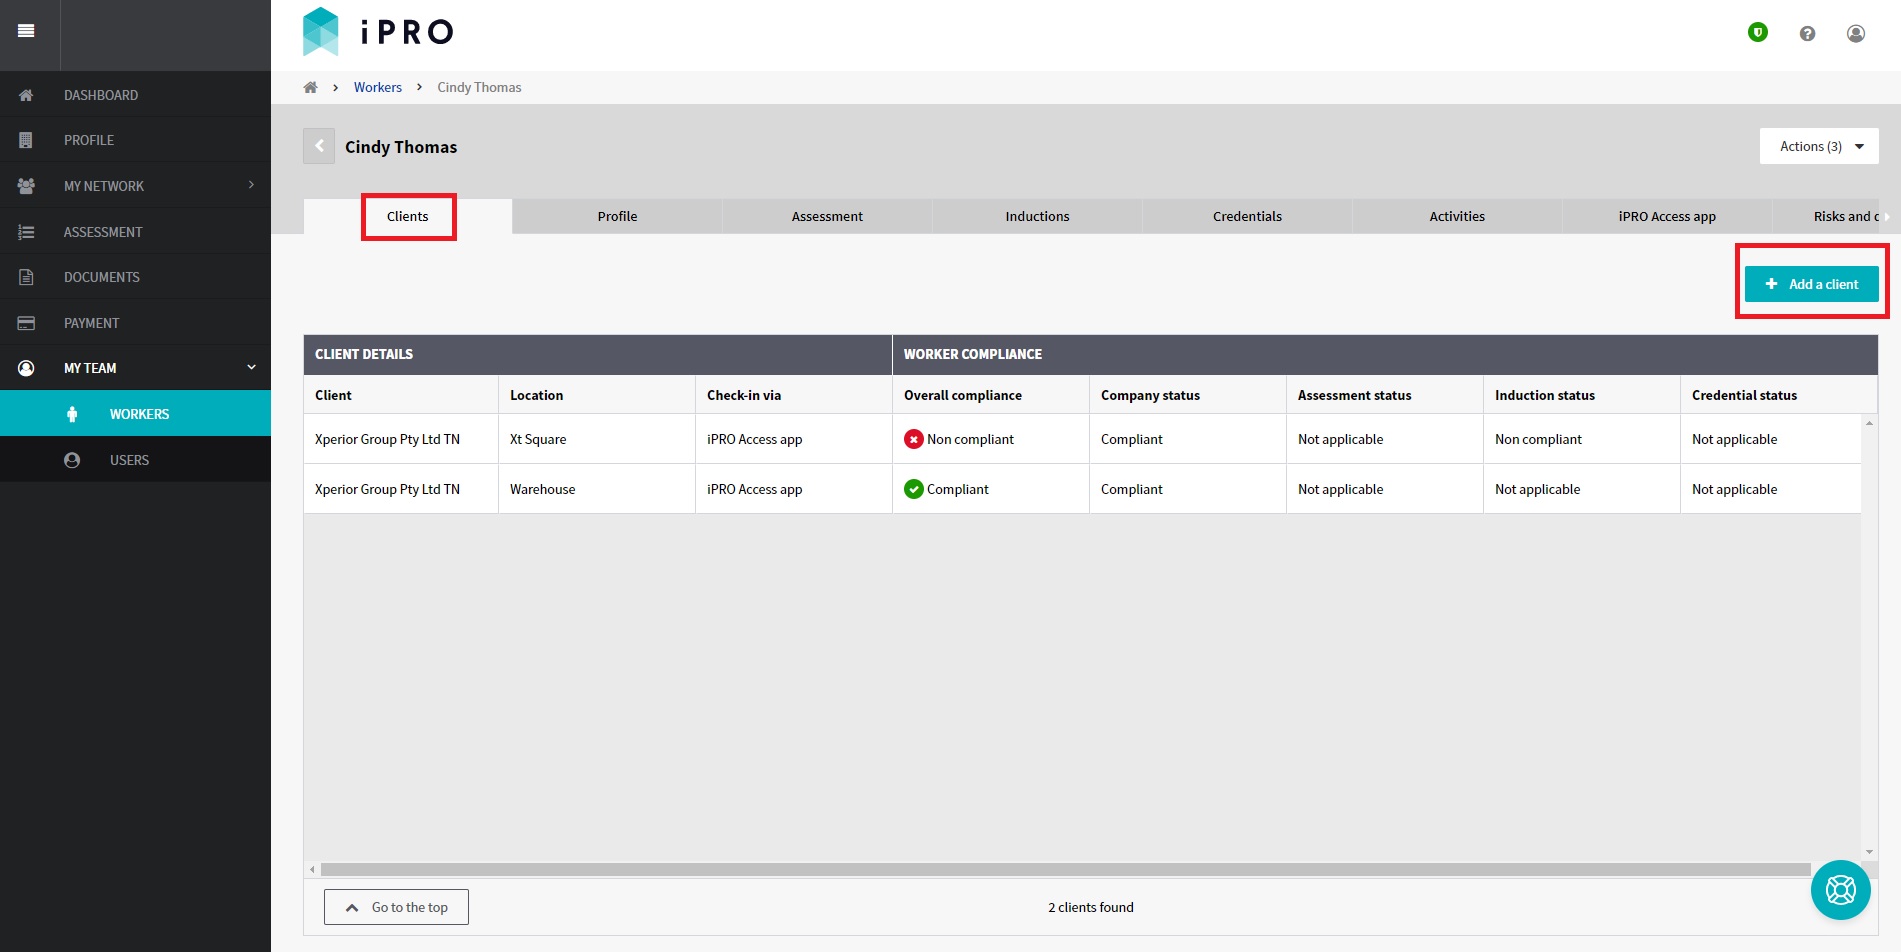
Task: Open the Assessment tab
Action: [x=827, y=216]
